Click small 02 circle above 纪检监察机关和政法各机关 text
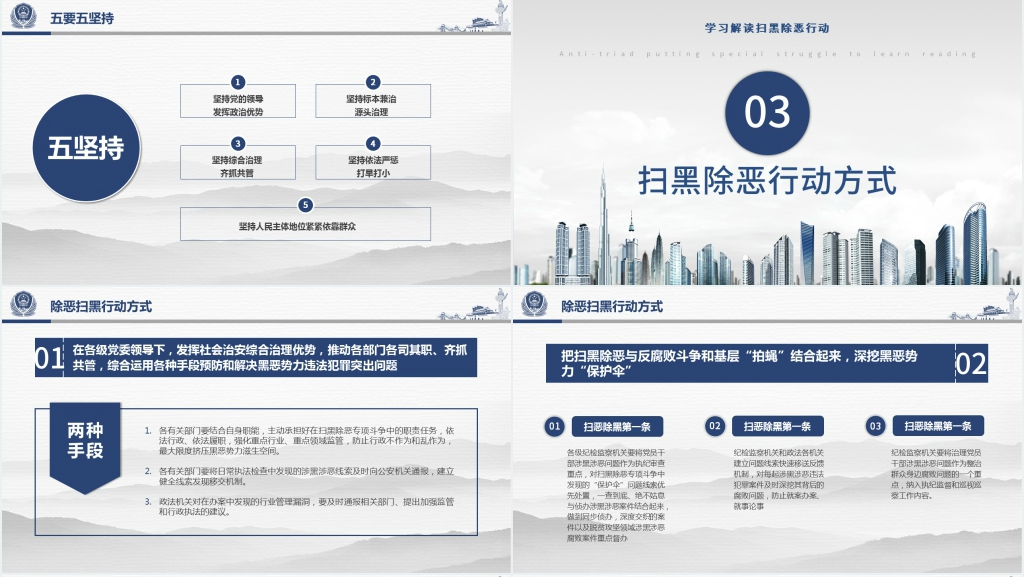1024x577 pixels. coord(715,427)
